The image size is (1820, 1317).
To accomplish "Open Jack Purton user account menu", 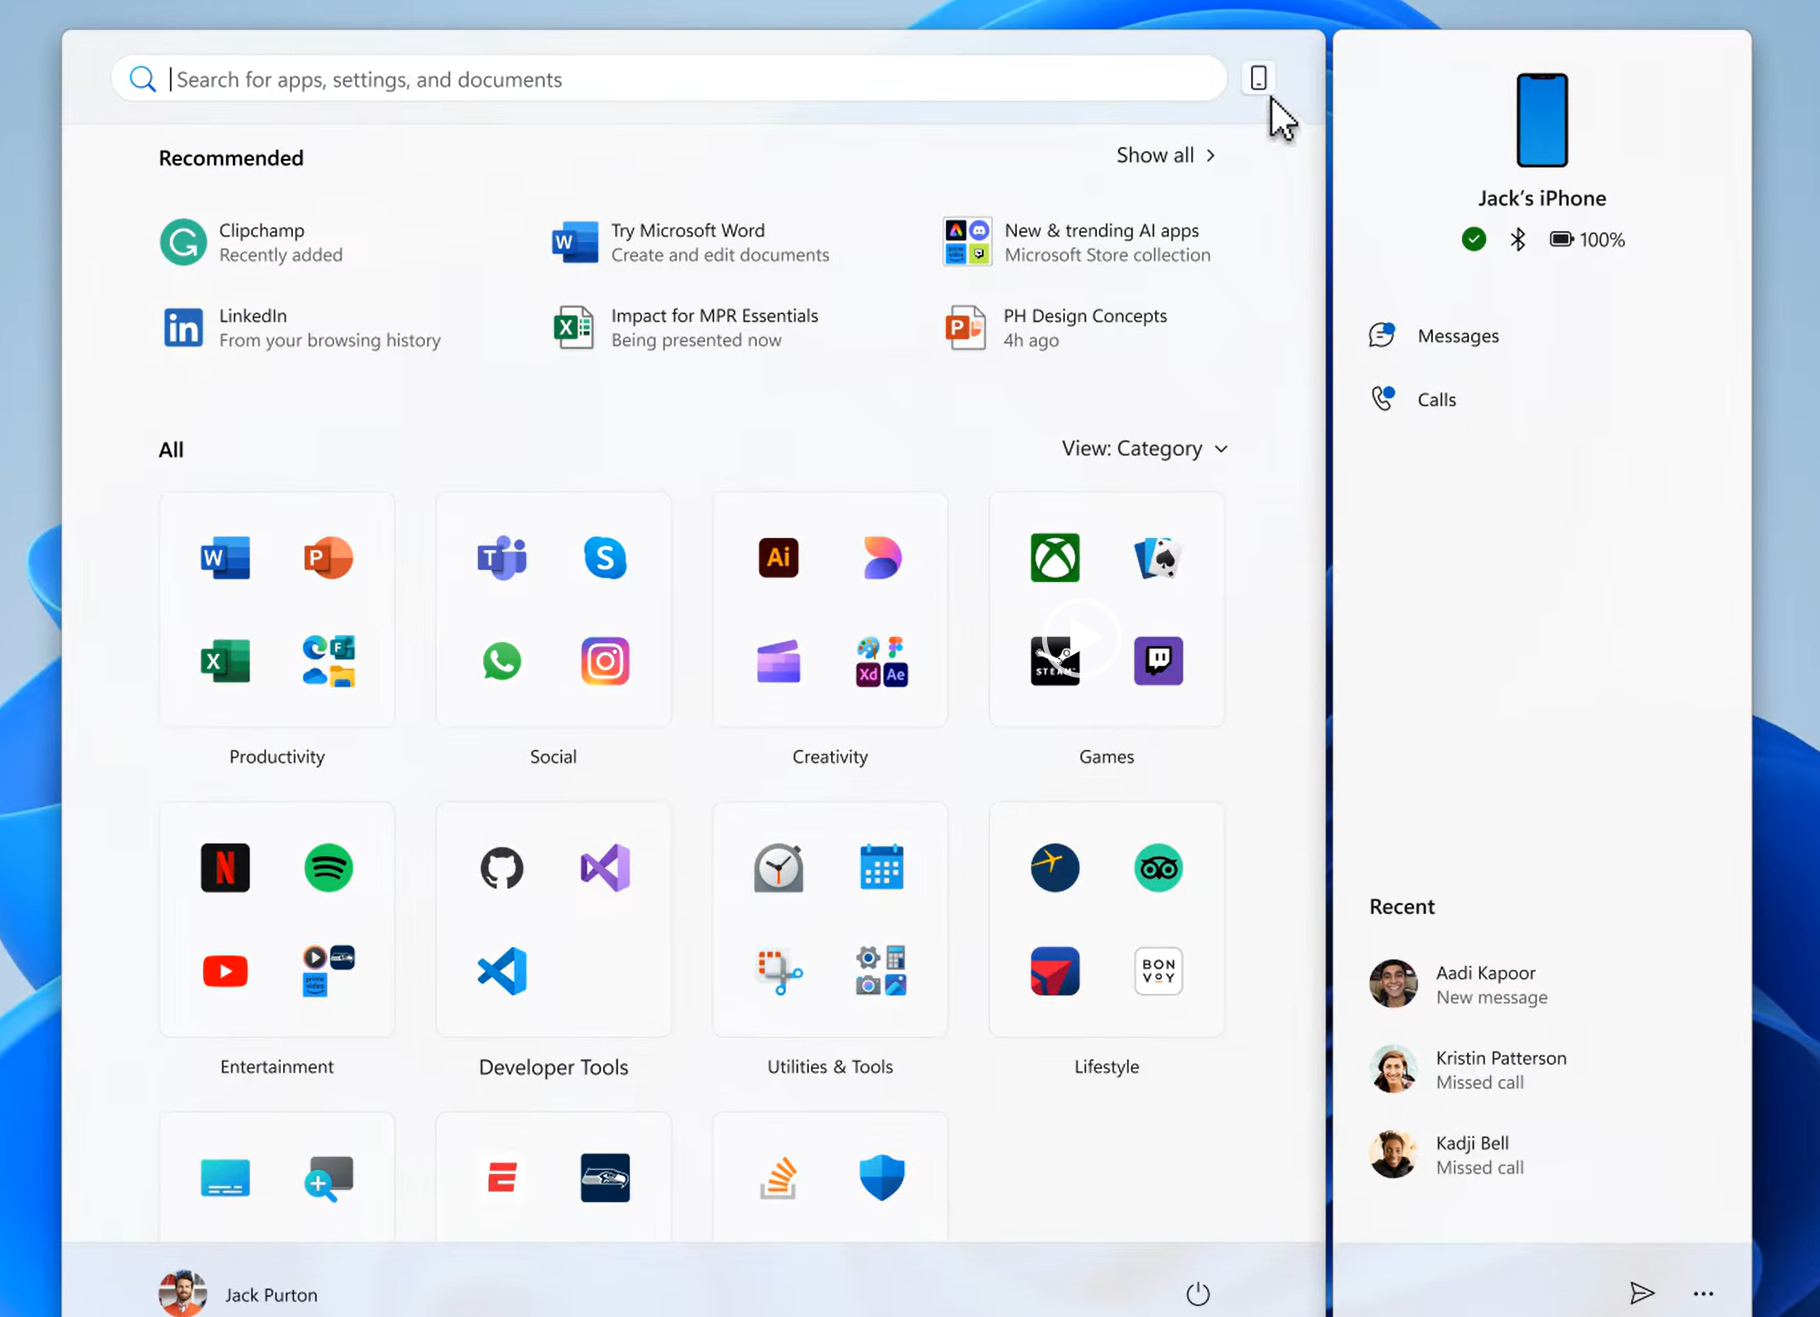I will tap(239, 1294).
